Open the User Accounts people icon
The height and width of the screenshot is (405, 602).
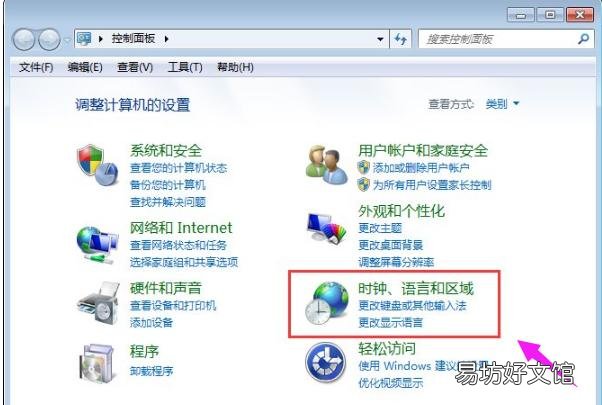[x=326, y=165]
